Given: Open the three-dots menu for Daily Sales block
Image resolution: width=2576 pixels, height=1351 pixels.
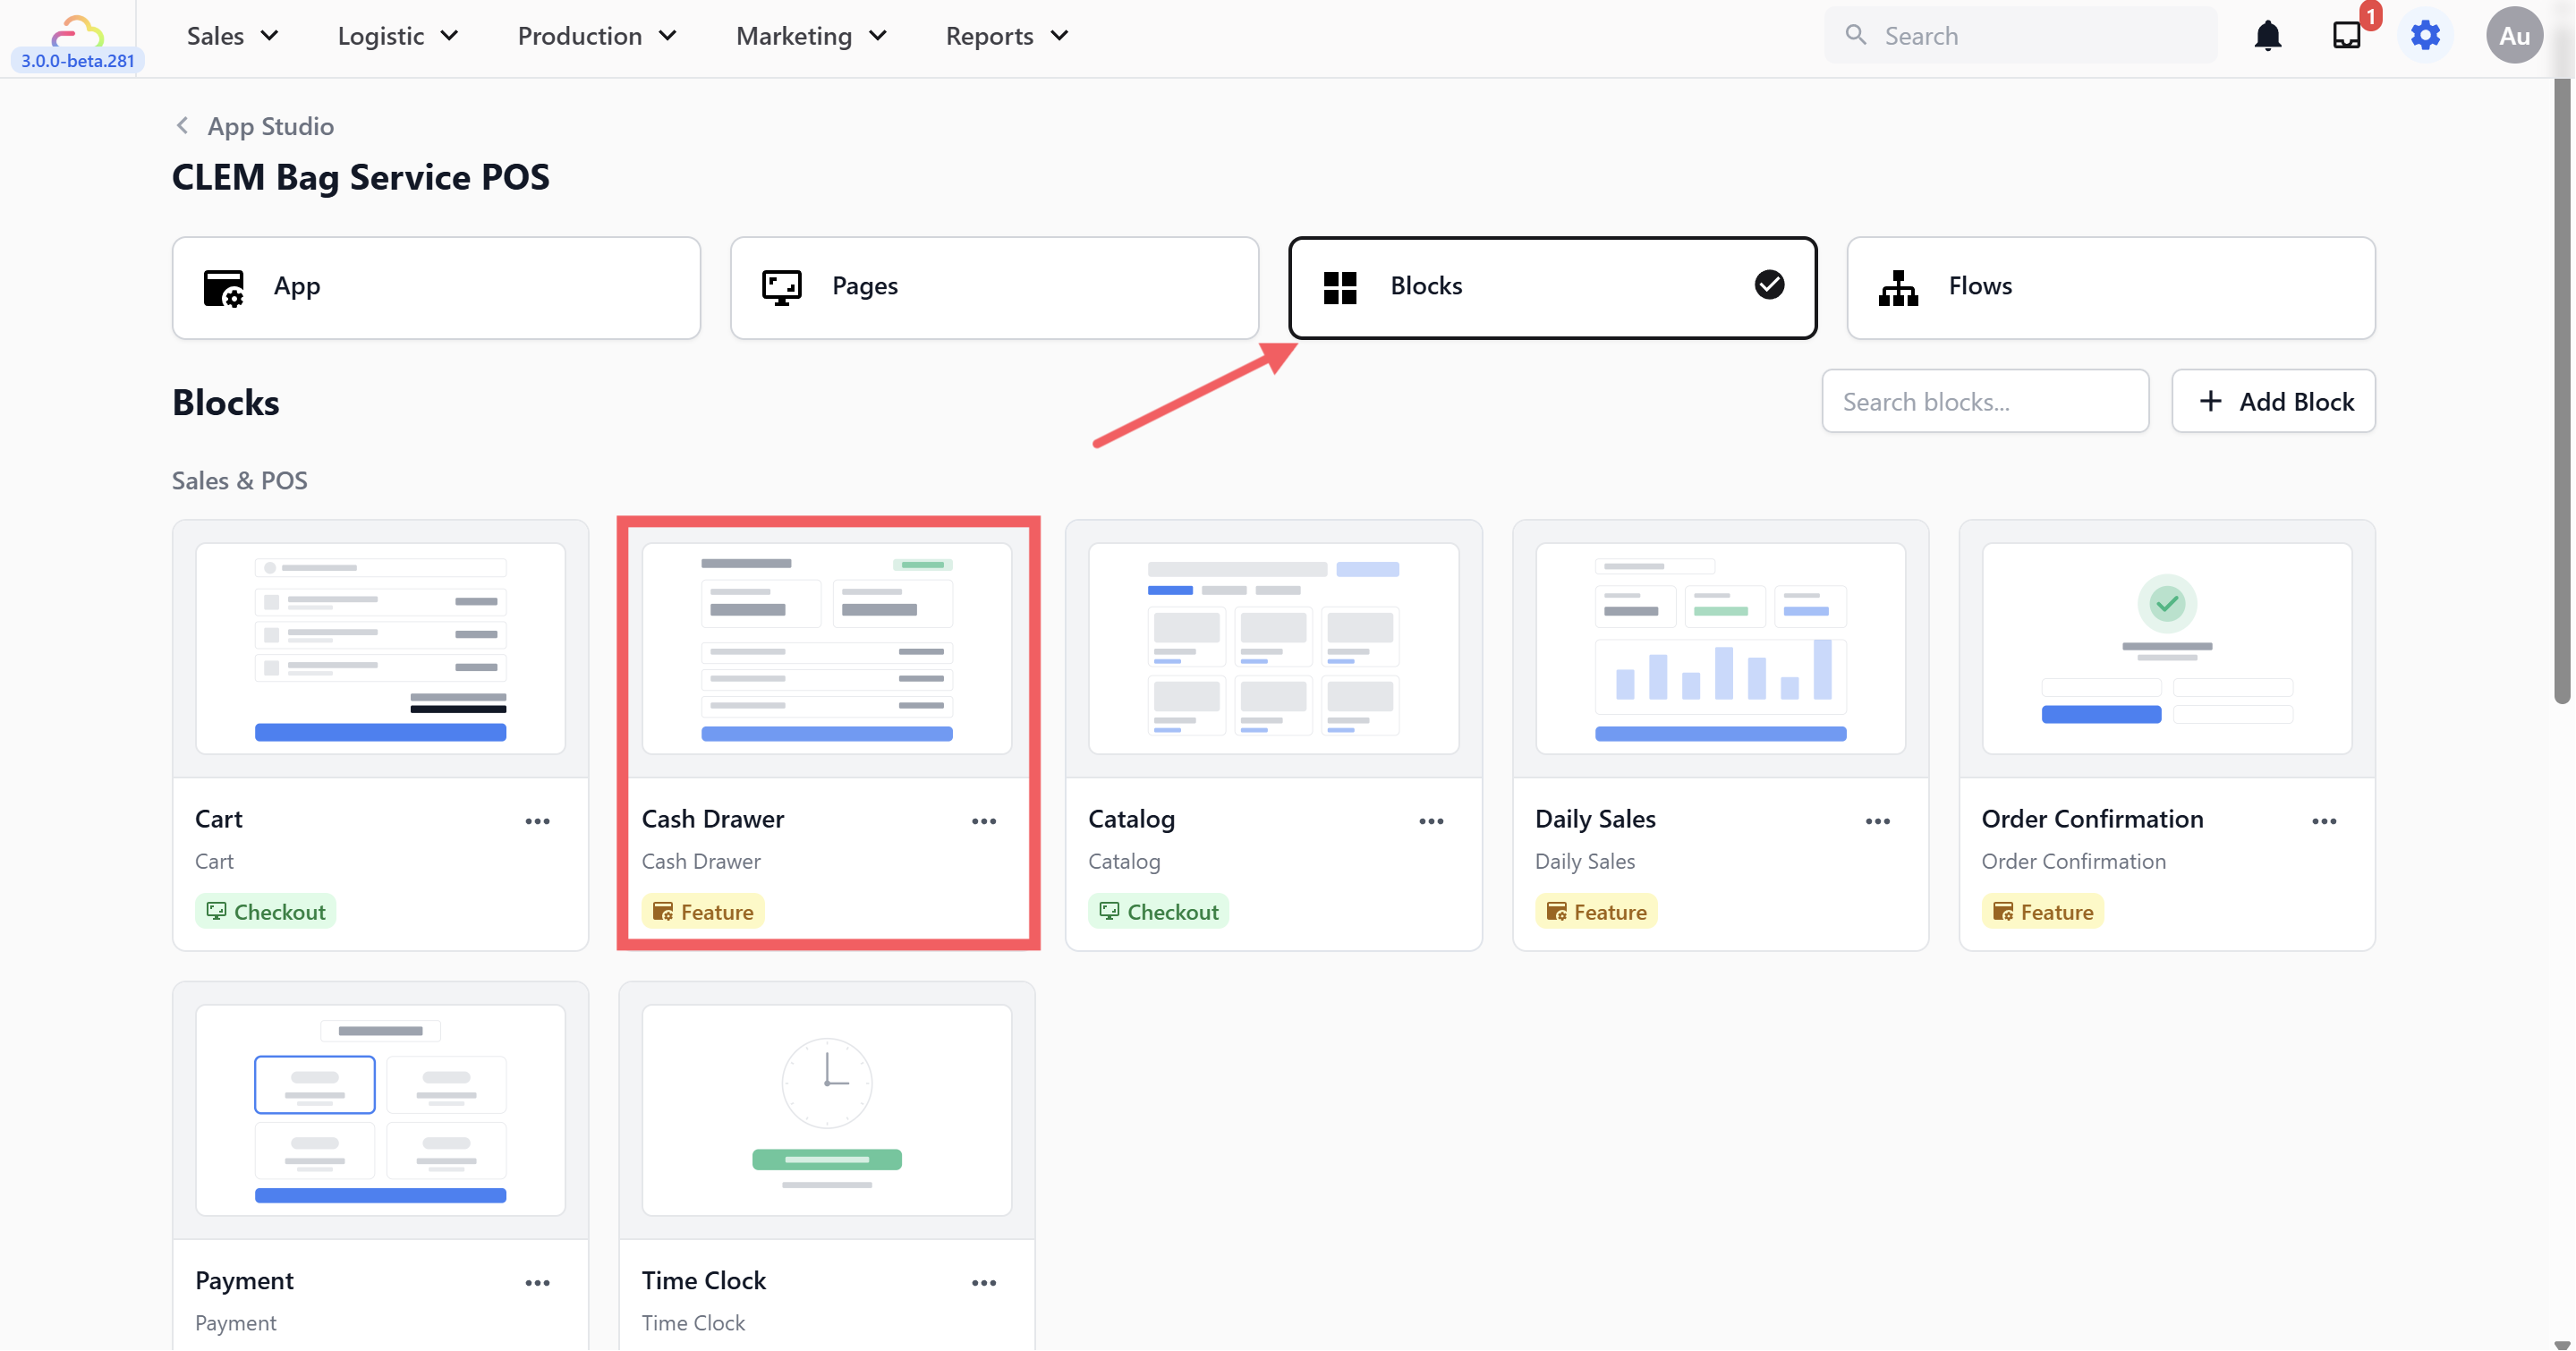Looking at the screenshot, I should (1877, 821).
